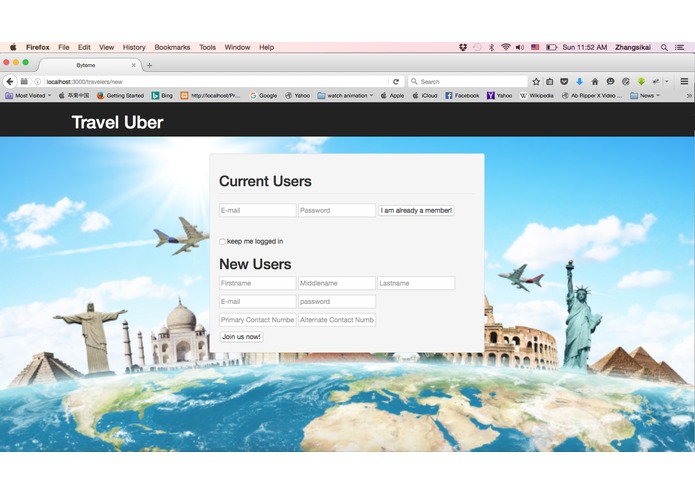Open the Edit menu
The width and height of the screenshot is (695, 494).
click(84, 47)
